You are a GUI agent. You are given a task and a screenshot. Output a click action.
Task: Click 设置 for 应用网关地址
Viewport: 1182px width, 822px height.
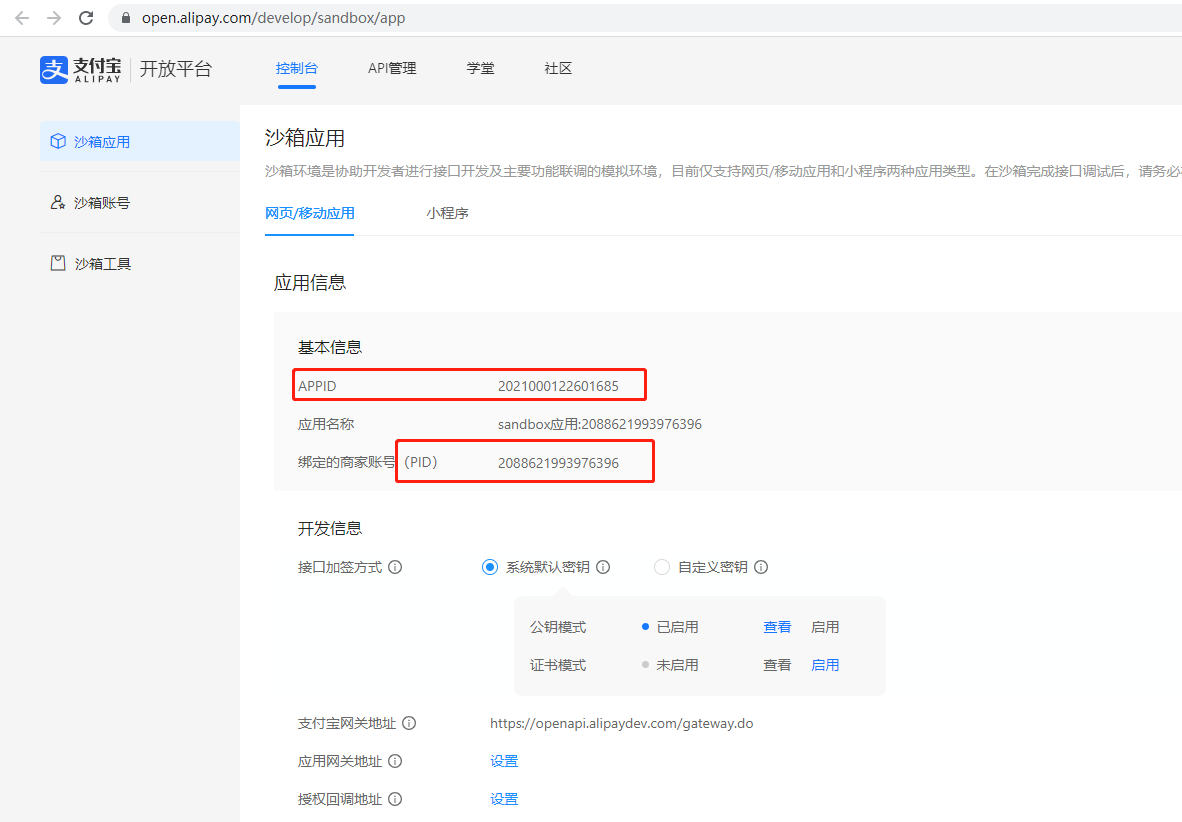504,761
